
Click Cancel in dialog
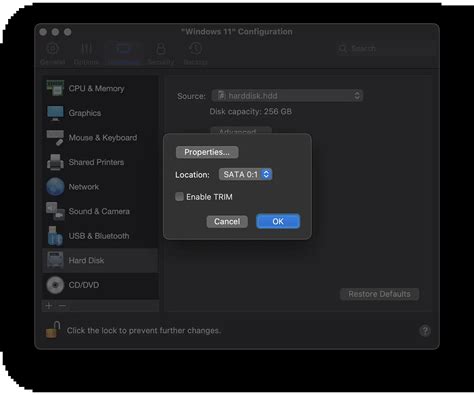[227, 222]
